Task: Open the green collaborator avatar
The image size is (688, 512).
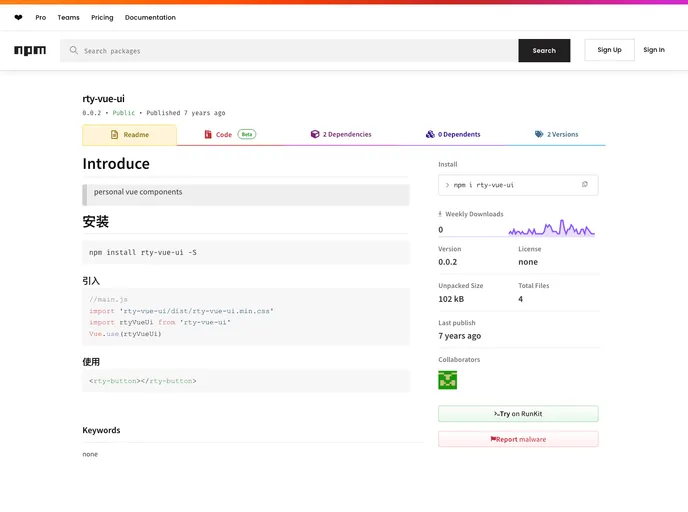Action: pos(448,380)
